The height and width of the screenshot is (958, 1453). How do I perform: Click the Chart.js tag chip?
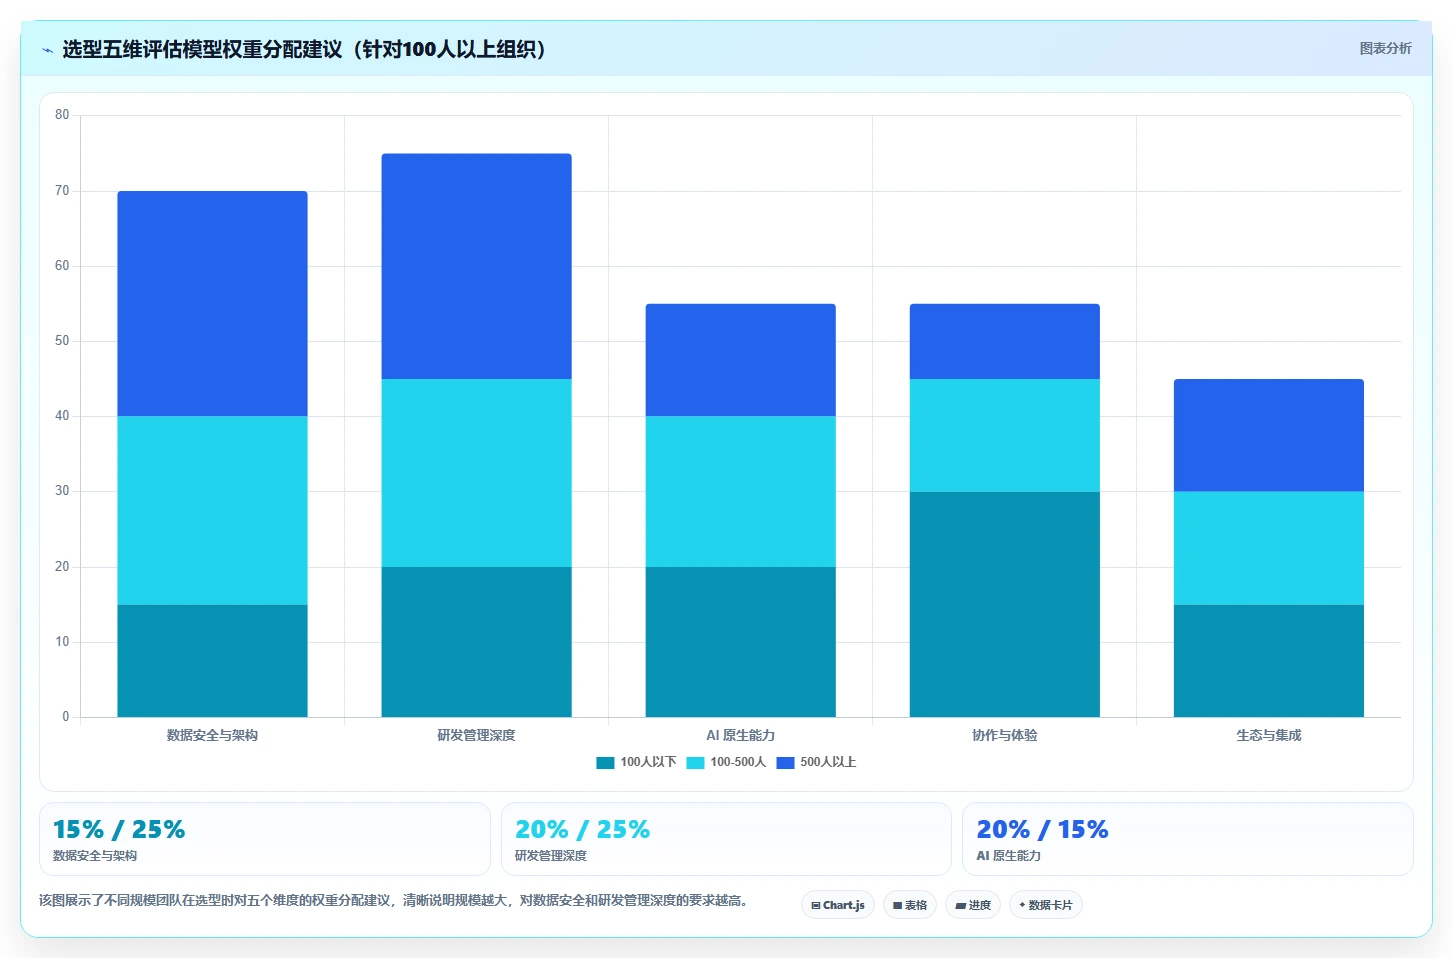[838, 905]
